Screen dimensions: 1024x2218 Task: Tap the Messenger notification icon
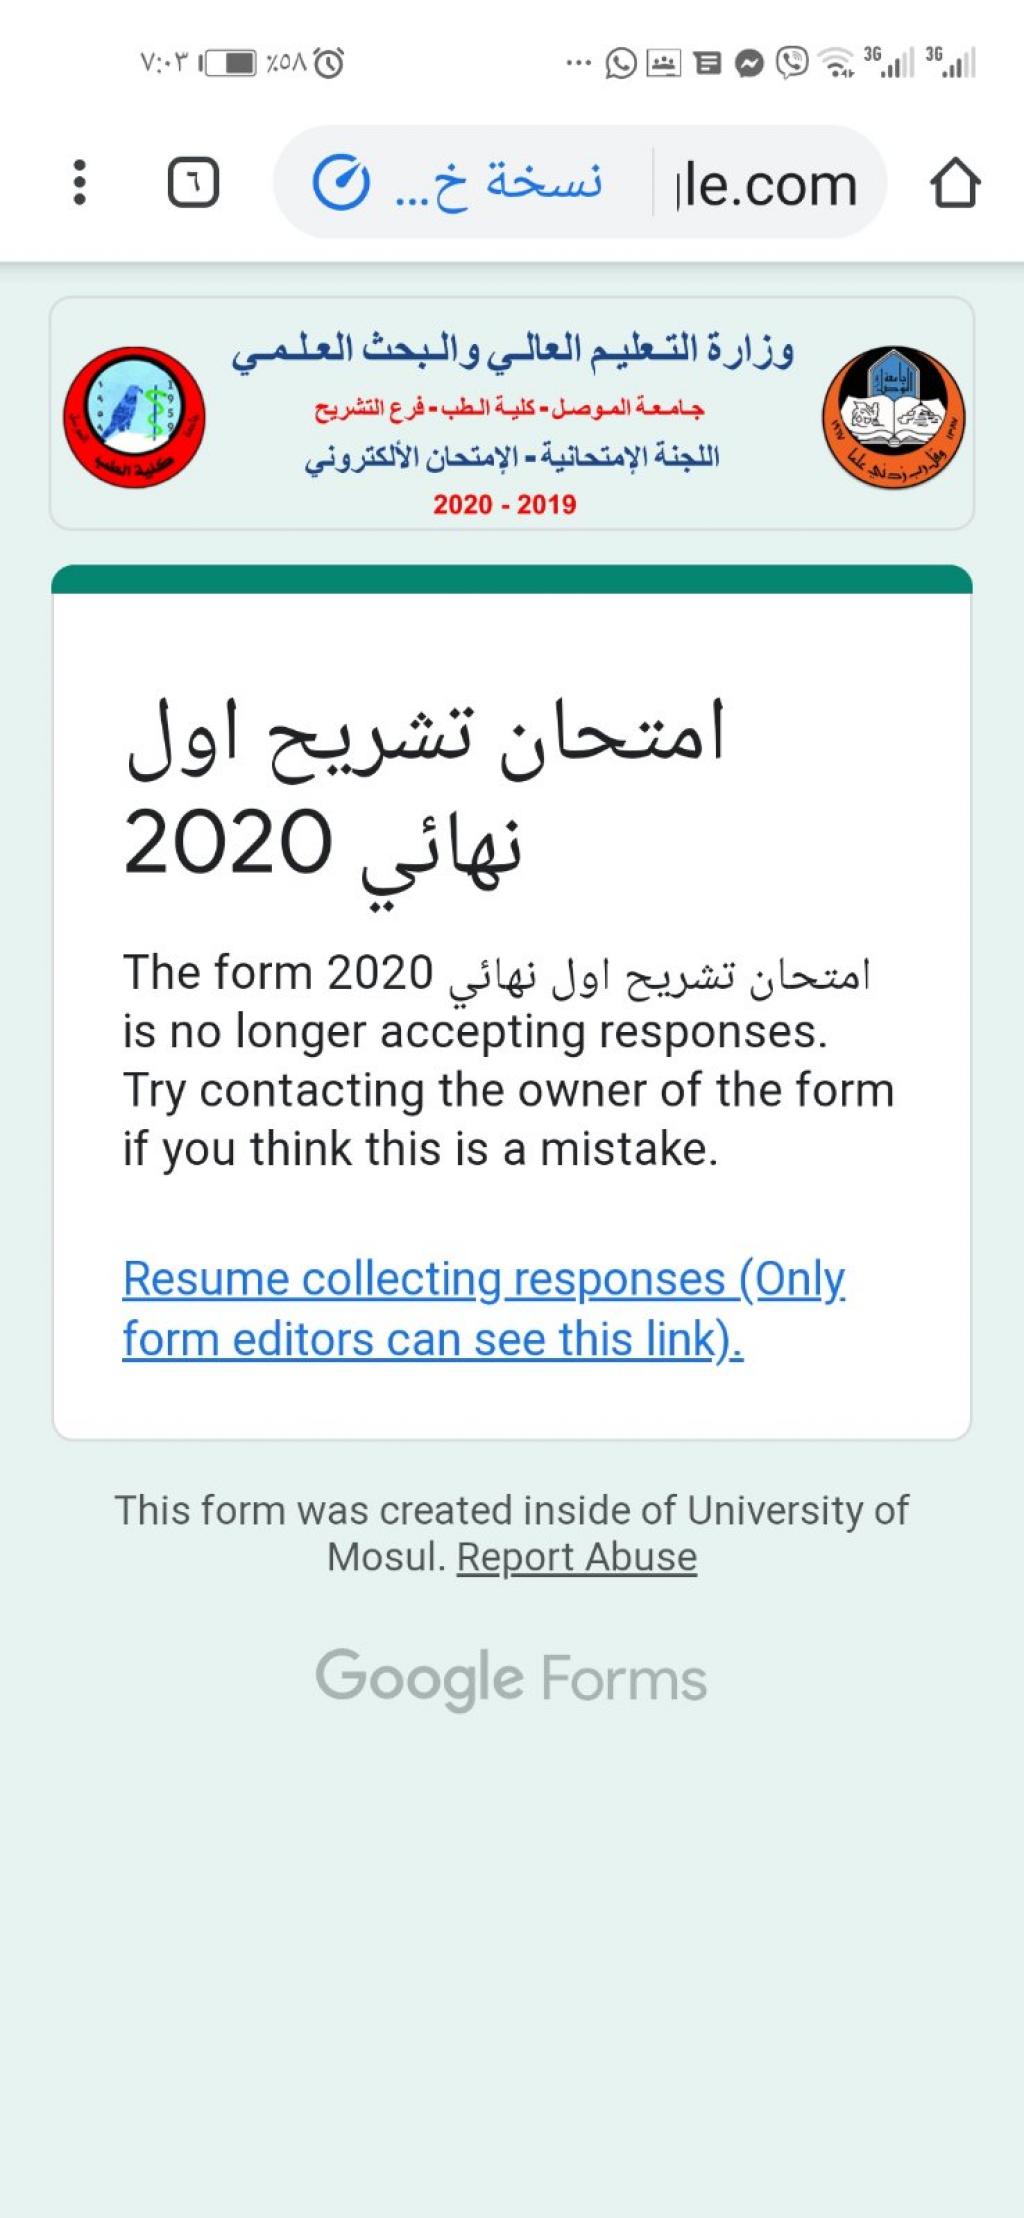click(749, 64)
